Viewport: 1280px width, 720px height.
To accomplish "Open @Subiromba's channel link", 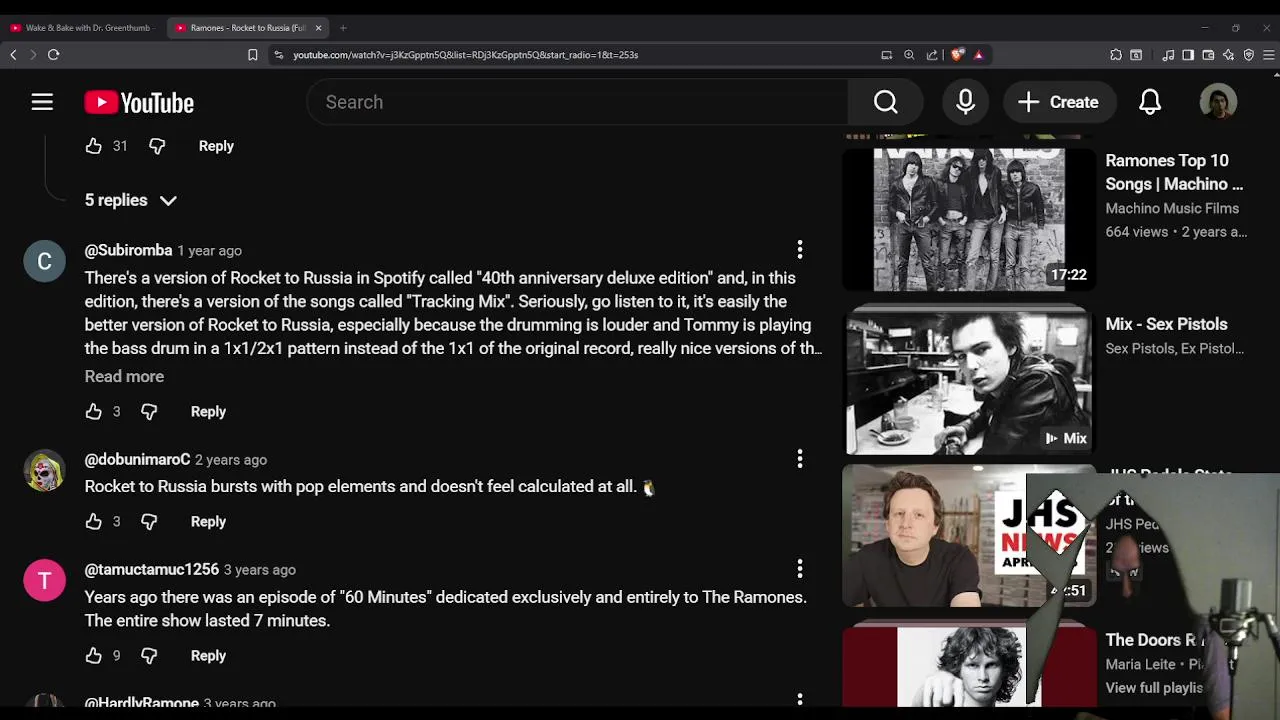I will pyautogui.click(x=128, y=250).
